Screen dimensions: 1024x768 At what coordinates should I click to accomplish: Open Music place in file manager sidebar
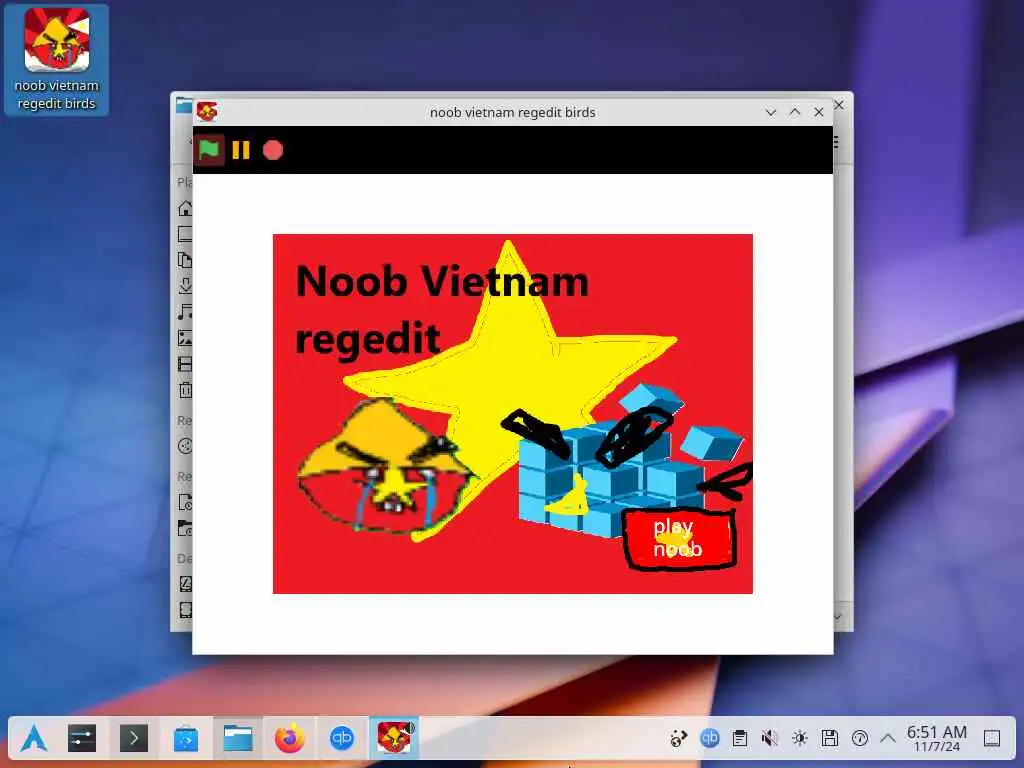185,312
